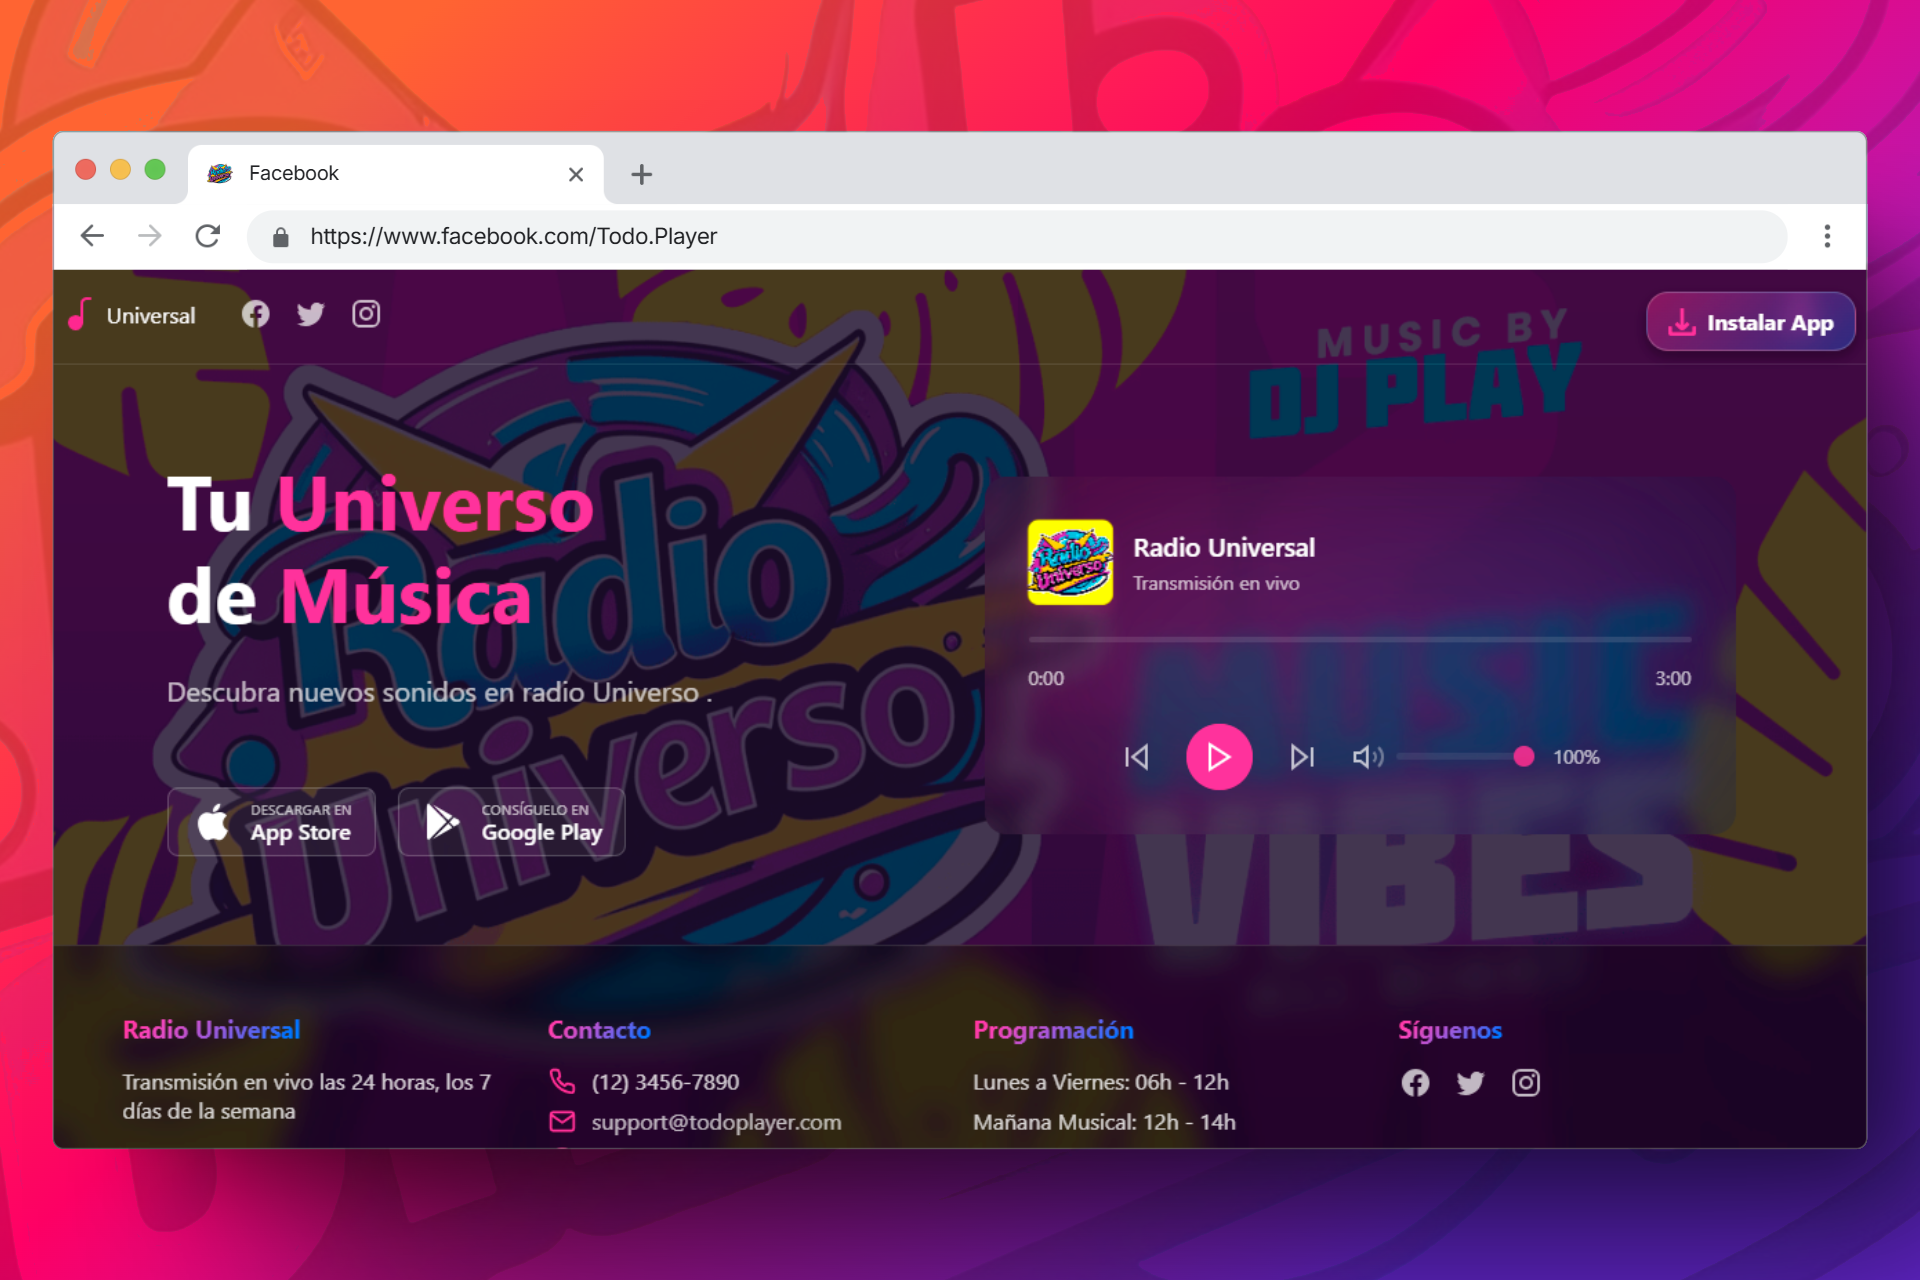Open the Instagram icon in the header

tap(366, 314)
